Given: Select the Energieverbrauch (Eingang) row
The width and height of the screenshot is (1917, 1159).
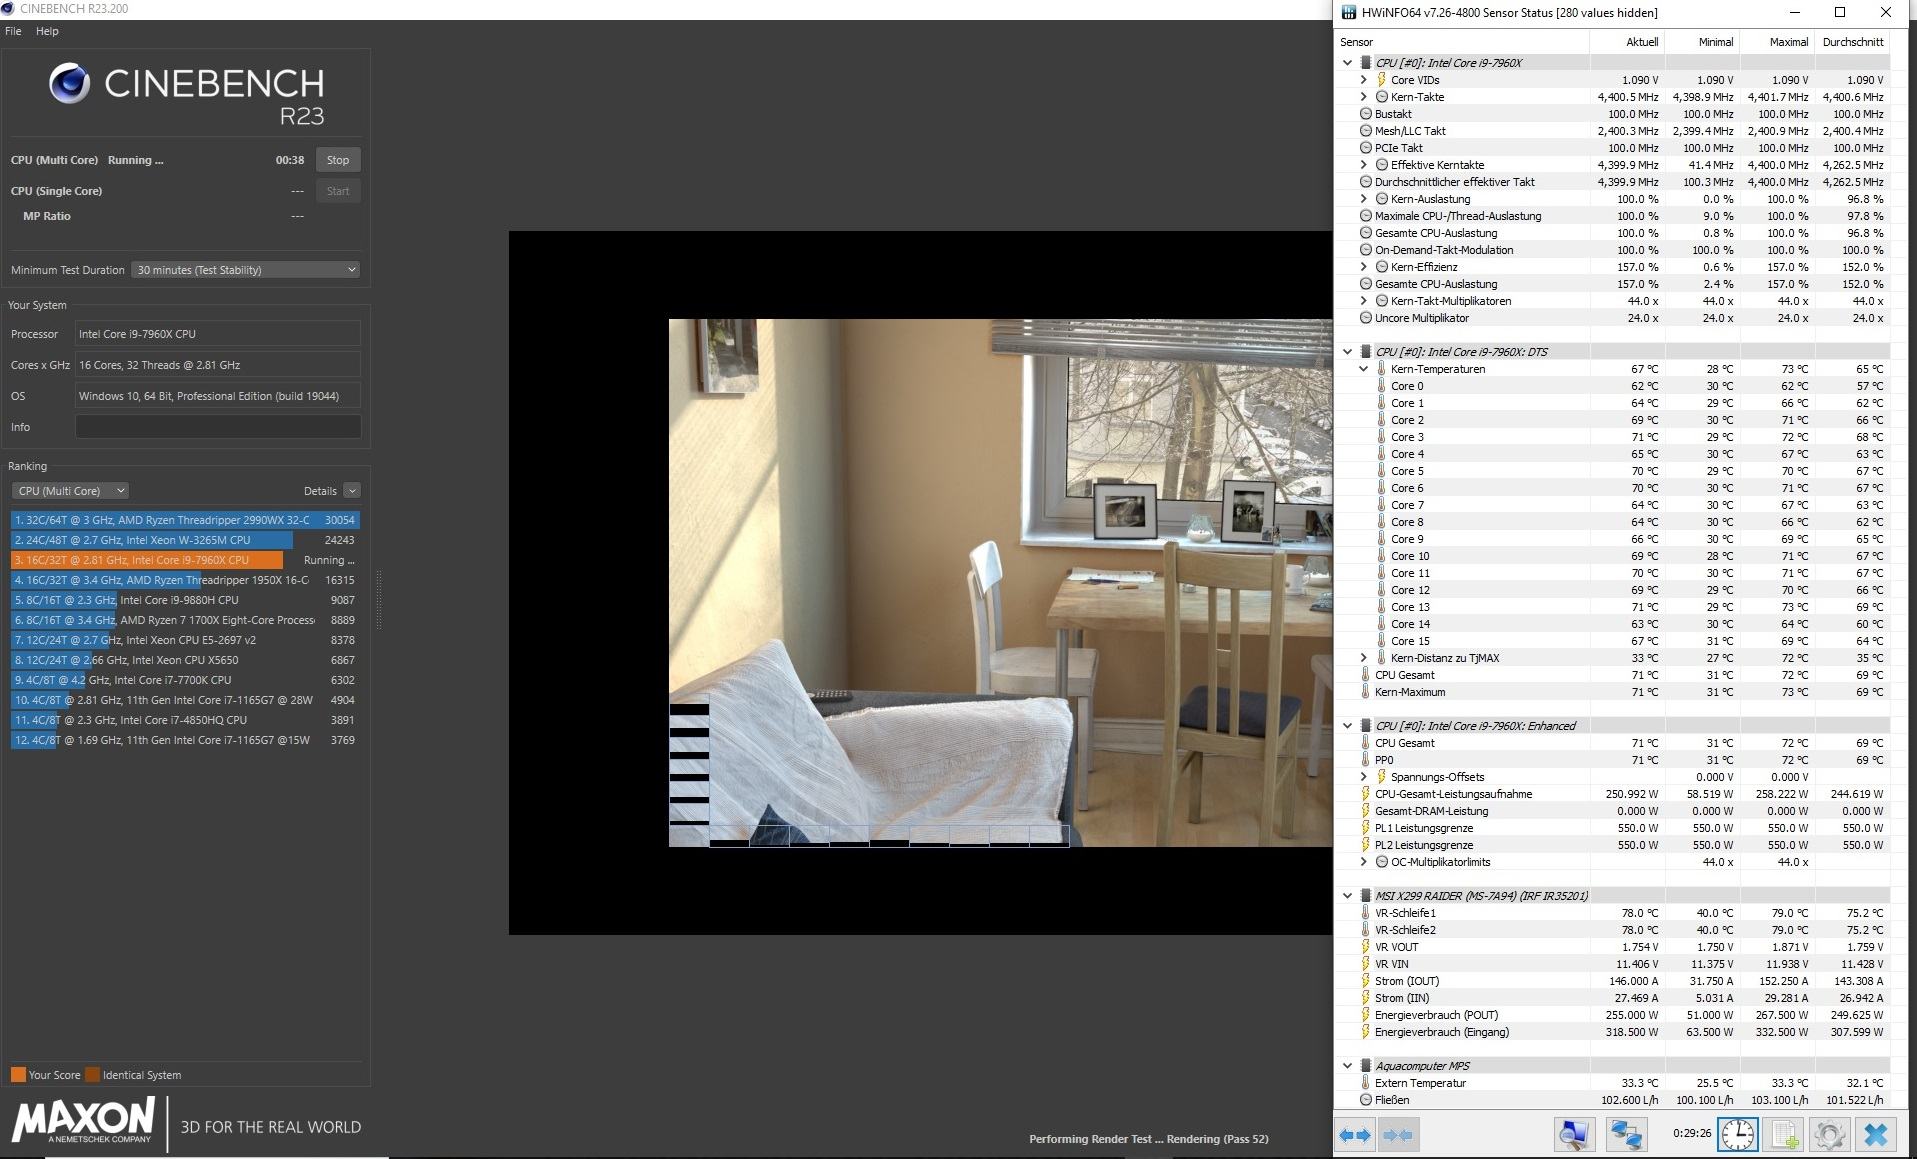Looking at the screenshot, I should pos(1614,1032).
